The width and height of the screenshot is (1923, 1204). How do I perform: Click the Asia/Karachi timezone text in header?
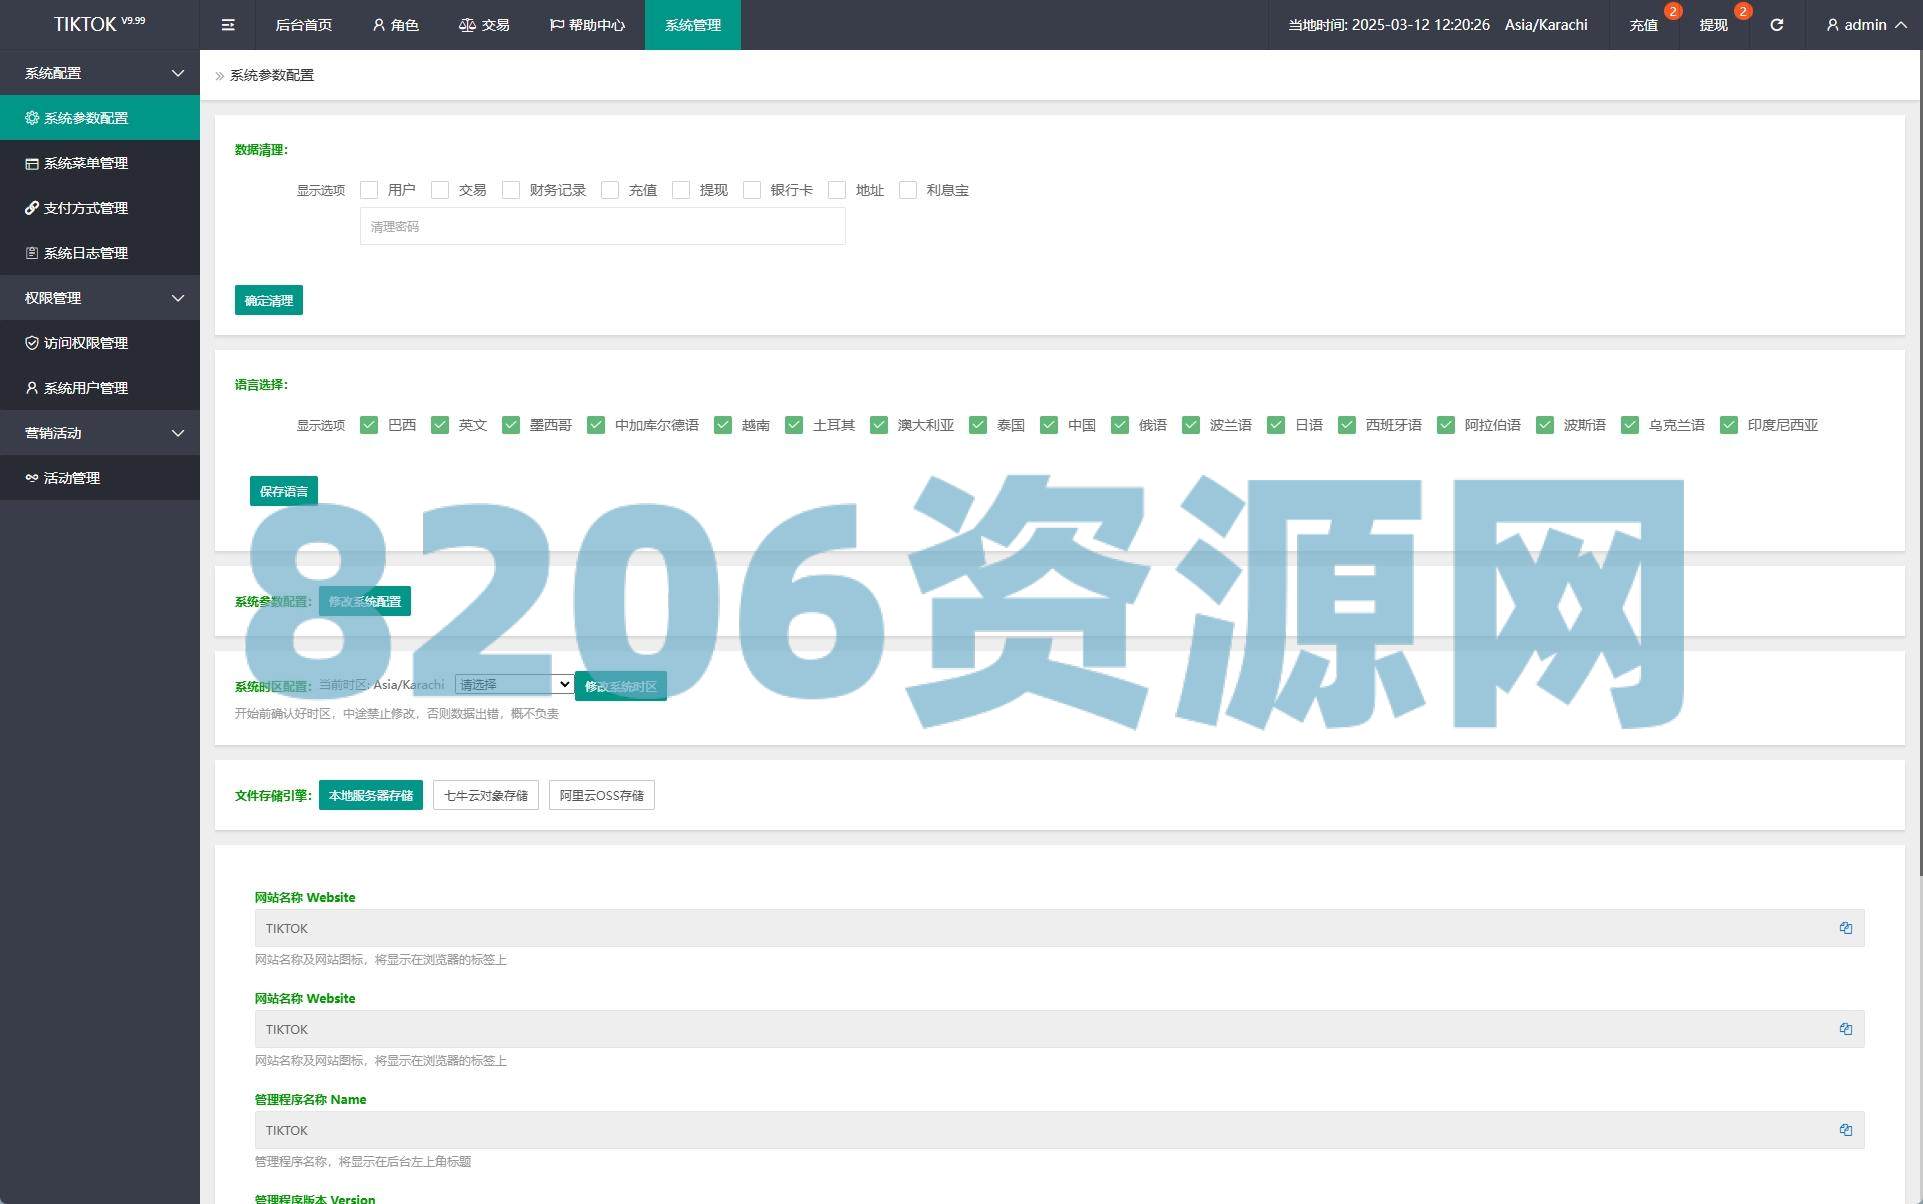click(x=1546, y=25)
